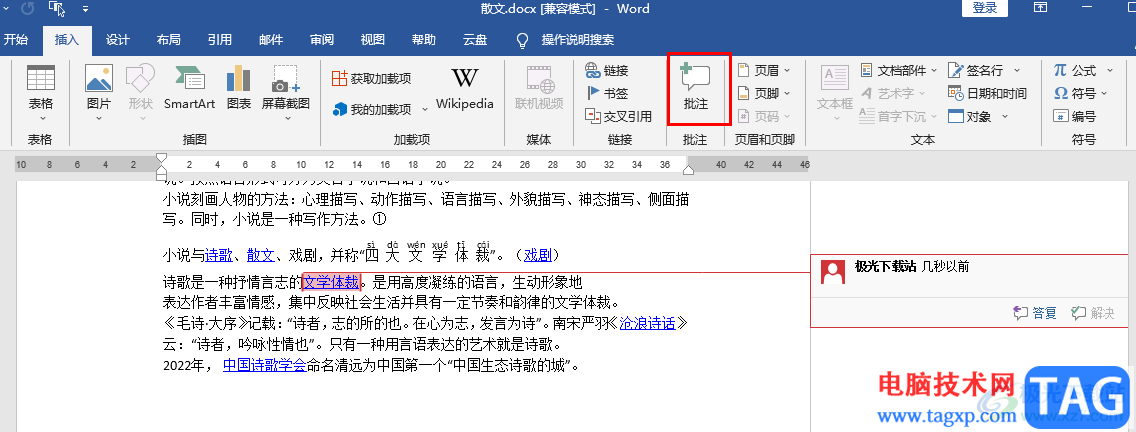Expand the Table dropdown arrow
The height and width of the screenshot is (432, 1136).
click(x=41, y=118)
